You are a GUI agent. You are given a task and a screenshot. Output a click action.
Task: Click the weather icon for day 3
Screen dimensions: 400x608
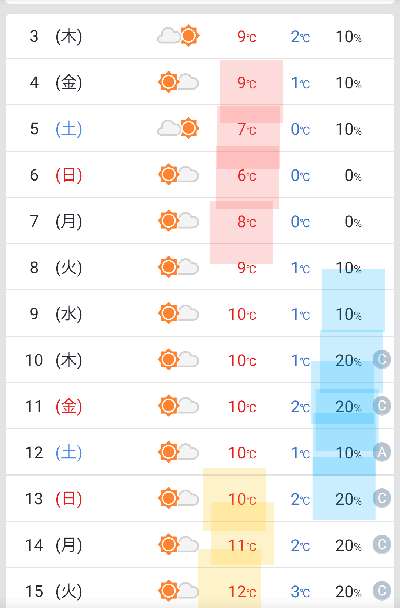tap(178, 36)
